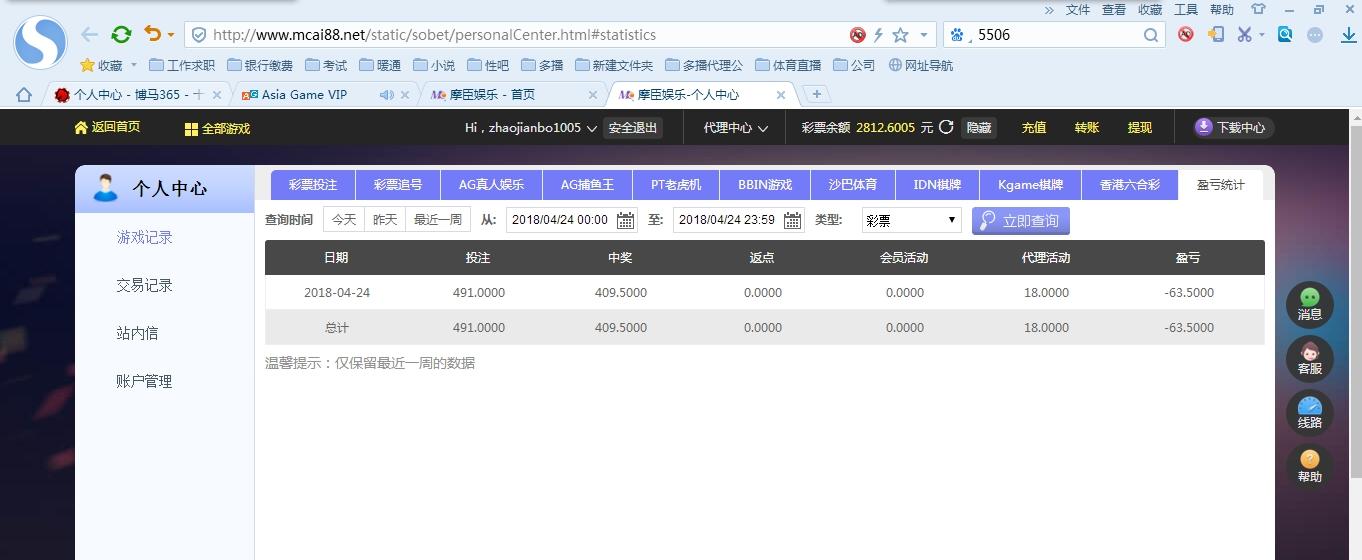Click the 立即查询 search button
The image size is (1362, 560).
pyautogui.click(x=1020, y=220)
